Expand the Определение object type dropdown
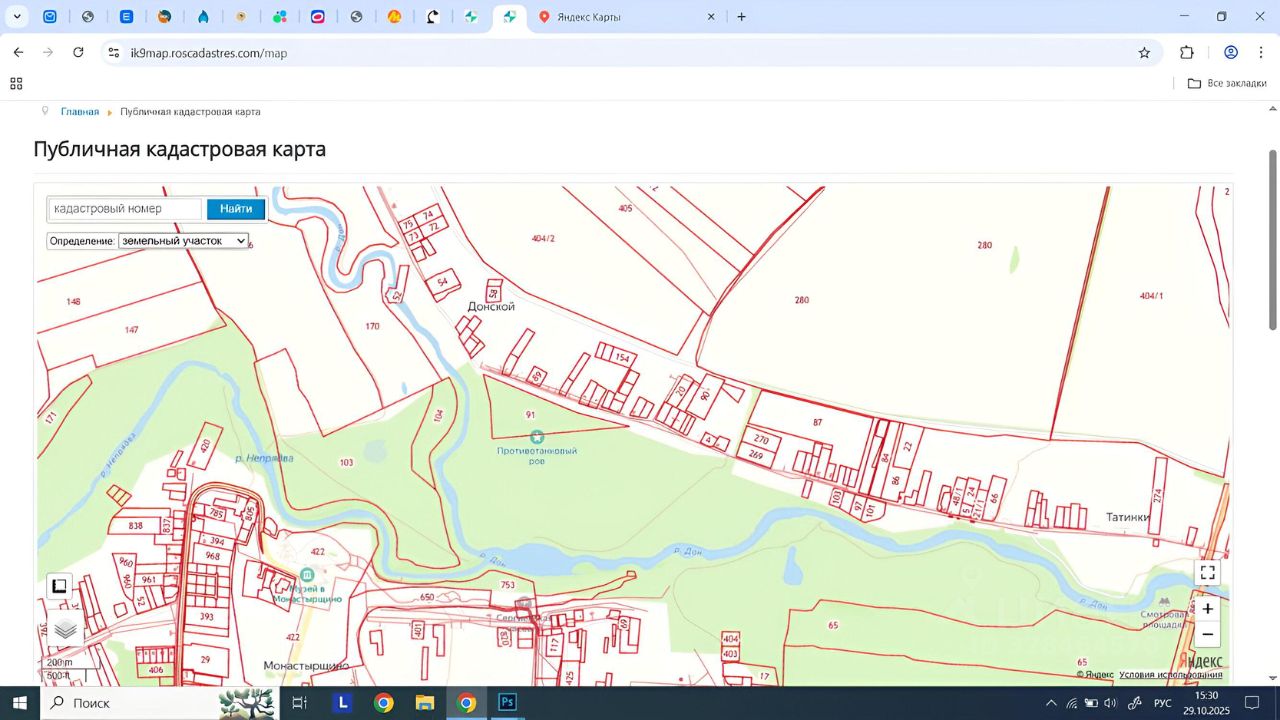Image resolution: width=1280 pixels, height=720 pixels. (x=183, y=241)
